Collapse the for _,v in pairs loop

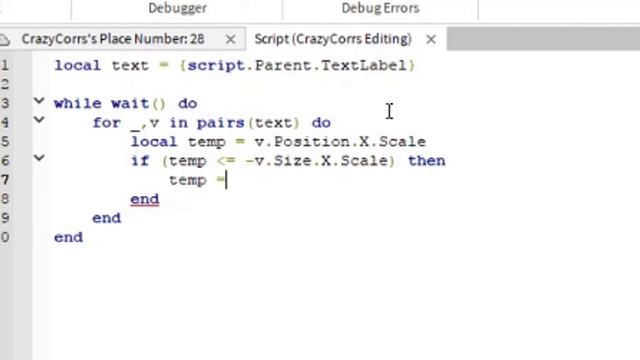coord(39,120)
